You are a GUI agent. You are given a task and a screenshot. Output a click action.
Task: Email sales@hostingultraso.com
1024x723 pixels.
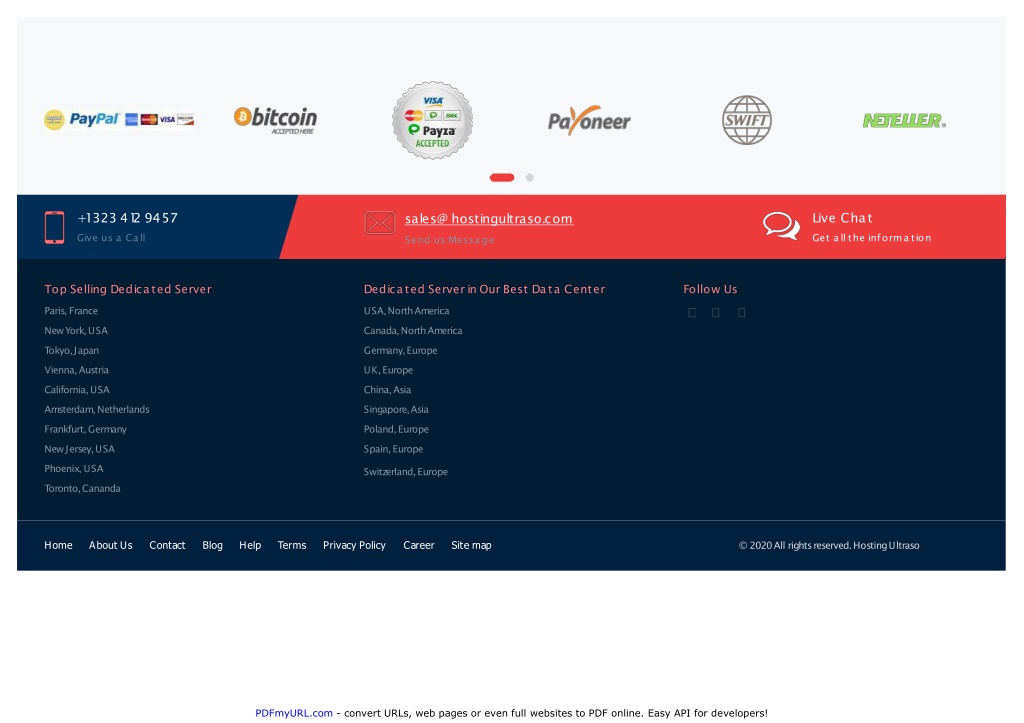click(x=488, y=219)
